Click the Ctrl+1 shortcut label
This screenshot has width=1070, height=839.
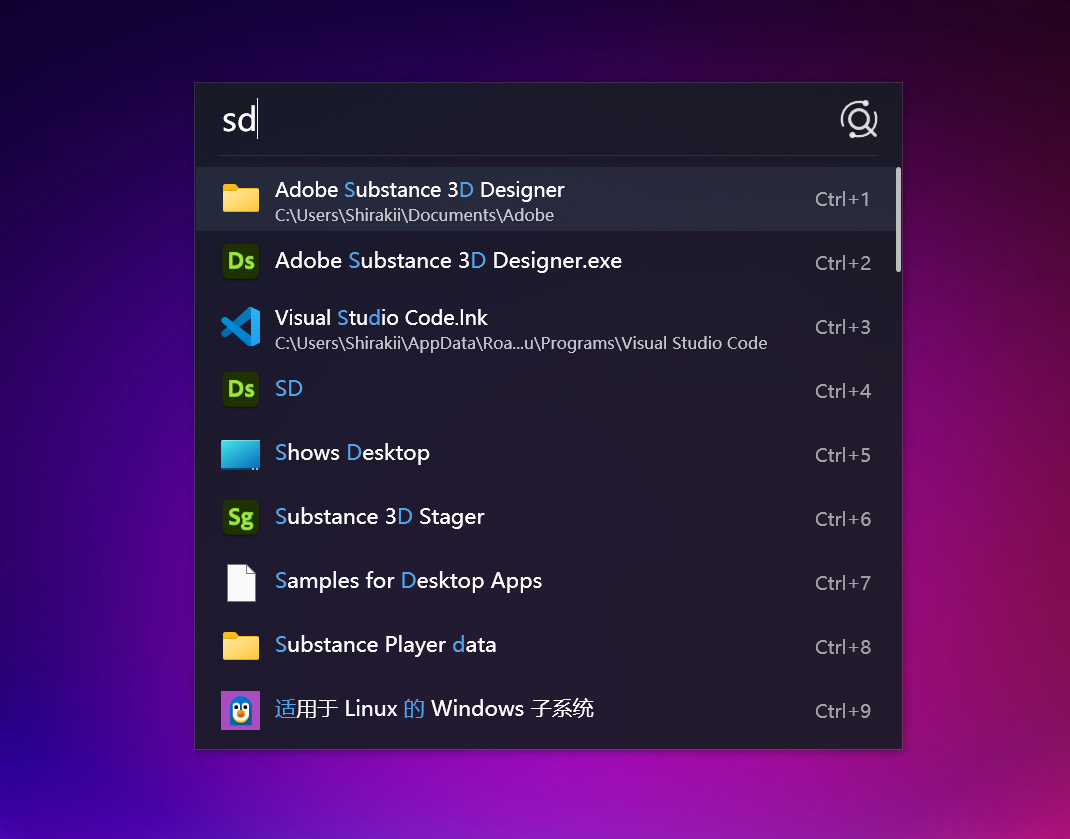[x=842, y=199]
